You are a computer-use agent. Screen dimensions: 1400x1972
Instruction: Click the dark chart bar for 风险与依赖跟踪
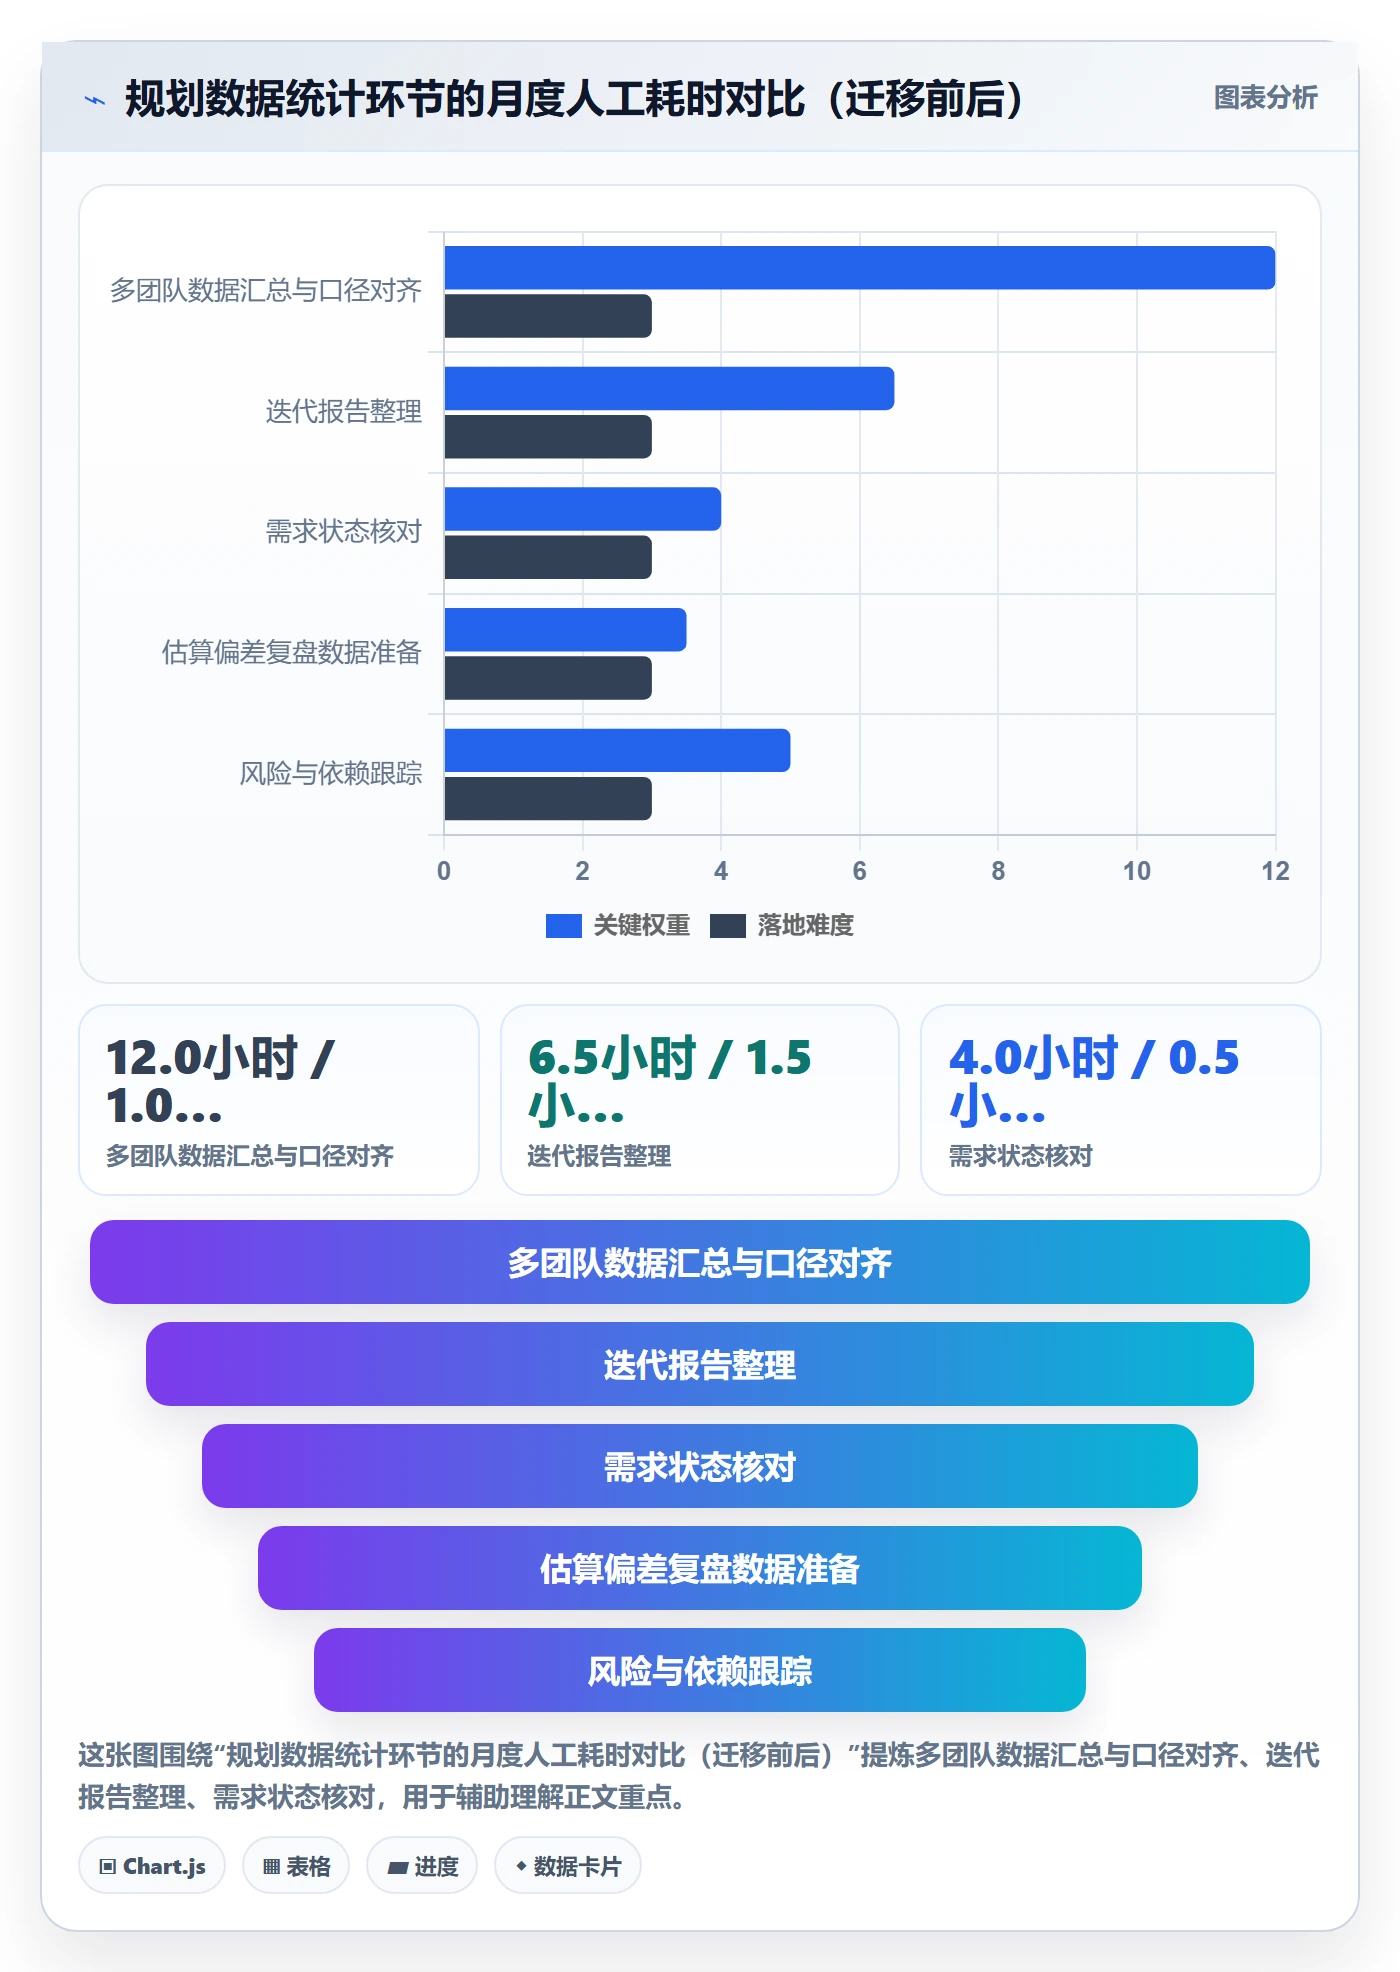[548, 799]
